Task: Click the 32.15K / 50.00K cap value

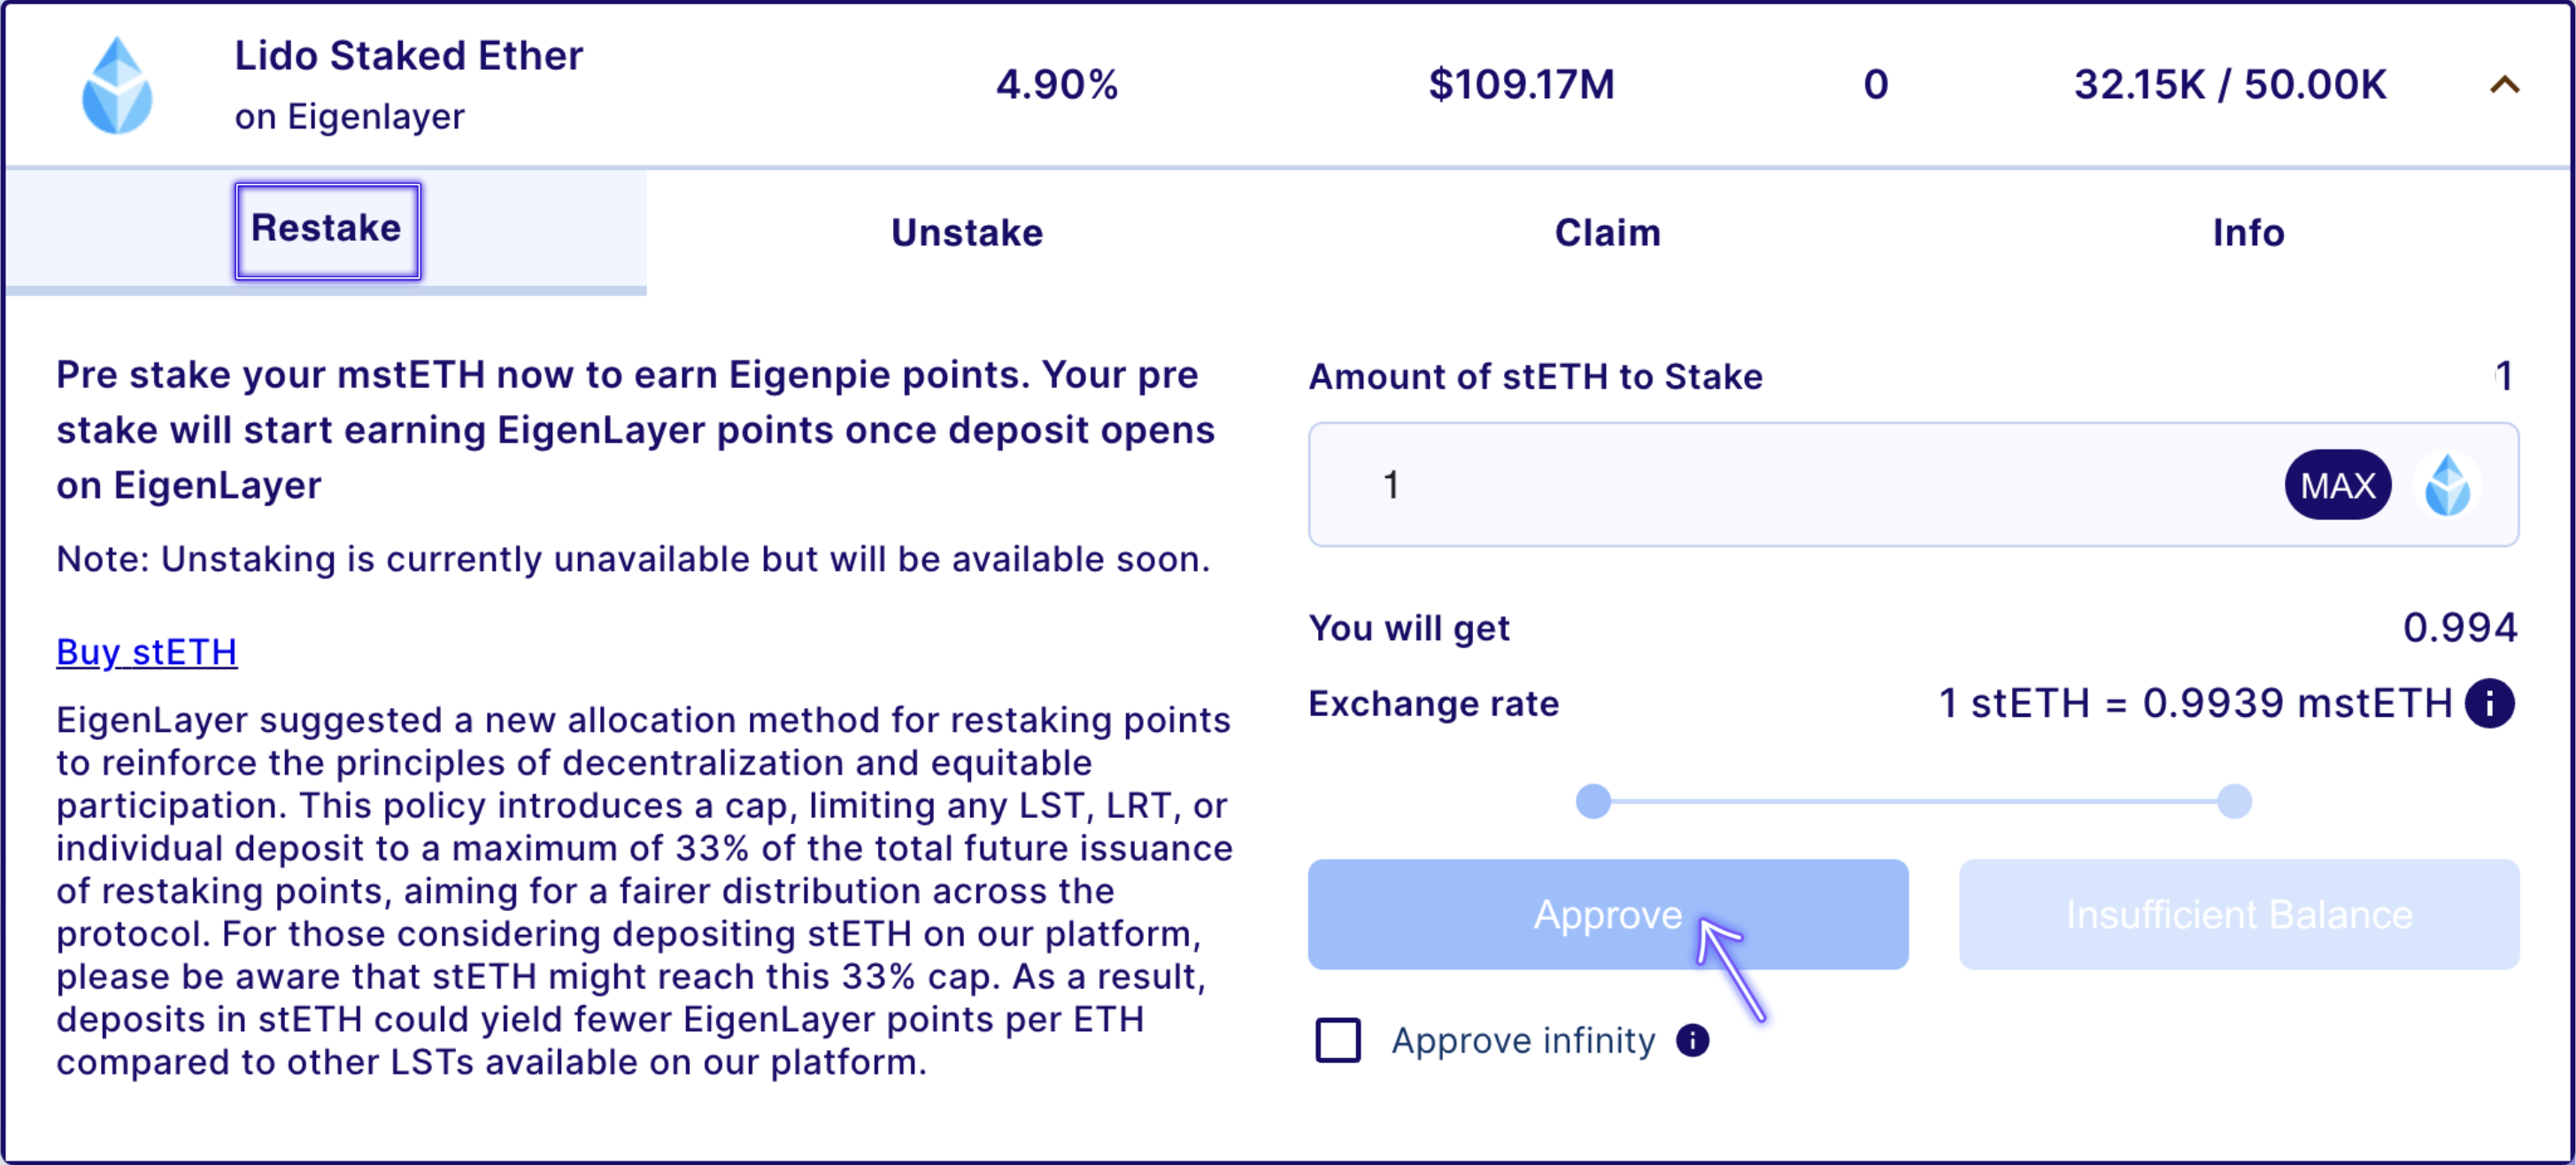Action: [x=2229, y=85]
